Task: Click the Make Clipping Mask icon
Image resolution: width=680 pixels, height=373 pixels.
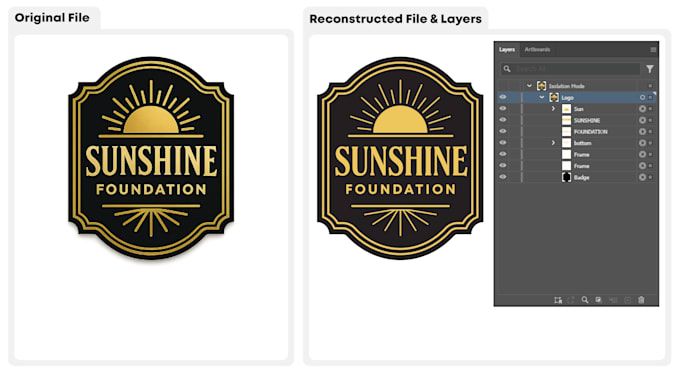Action: [x=598, y=300]
